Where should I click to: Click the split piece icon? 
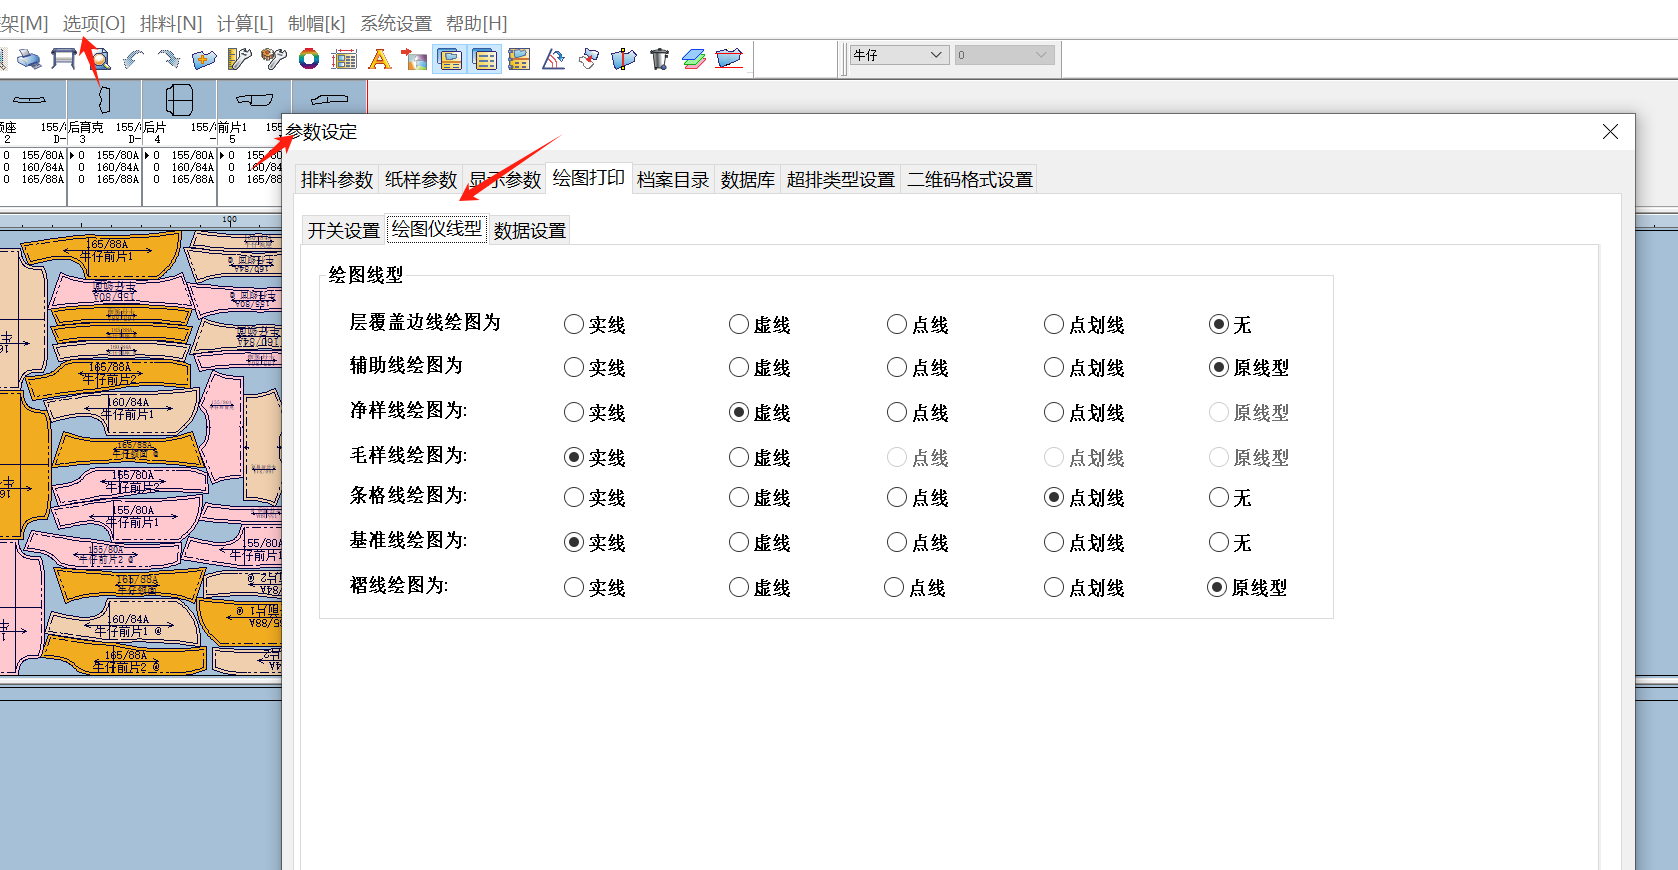(x=624, y=60)
